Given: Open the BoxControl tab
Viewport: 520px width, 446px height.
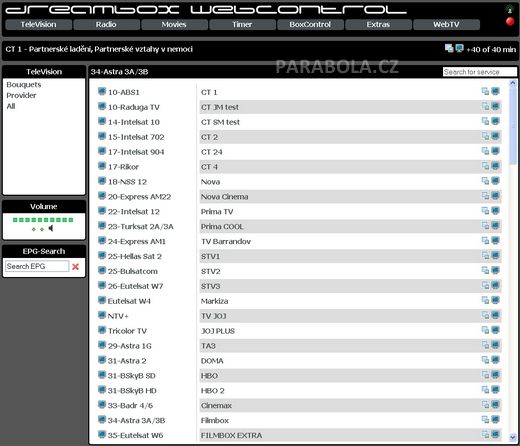Looking at the screenshot, I should tap(310, 24).
